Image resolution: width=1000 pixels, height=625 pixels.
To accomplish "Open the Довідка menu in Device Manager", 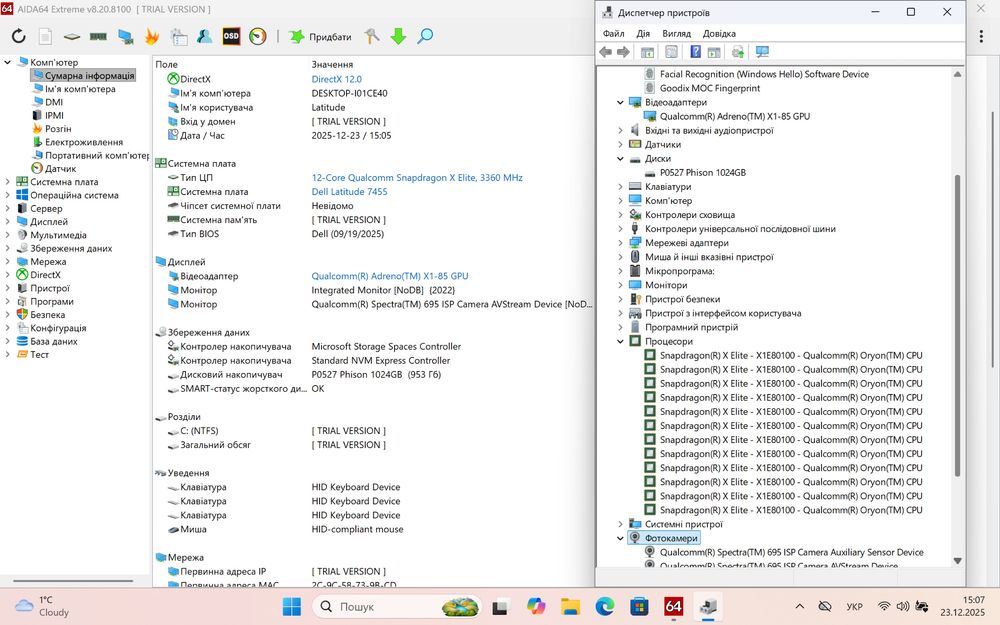I will tap(719, 33).
